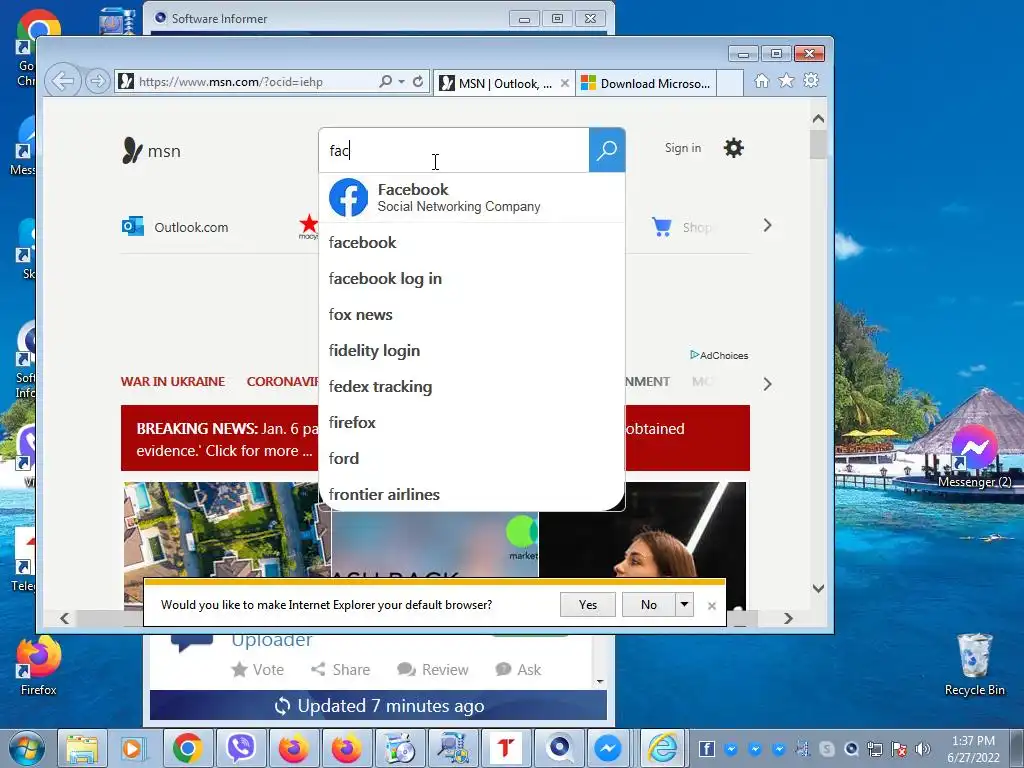Click Yes to set default browser

coord(588,605)
